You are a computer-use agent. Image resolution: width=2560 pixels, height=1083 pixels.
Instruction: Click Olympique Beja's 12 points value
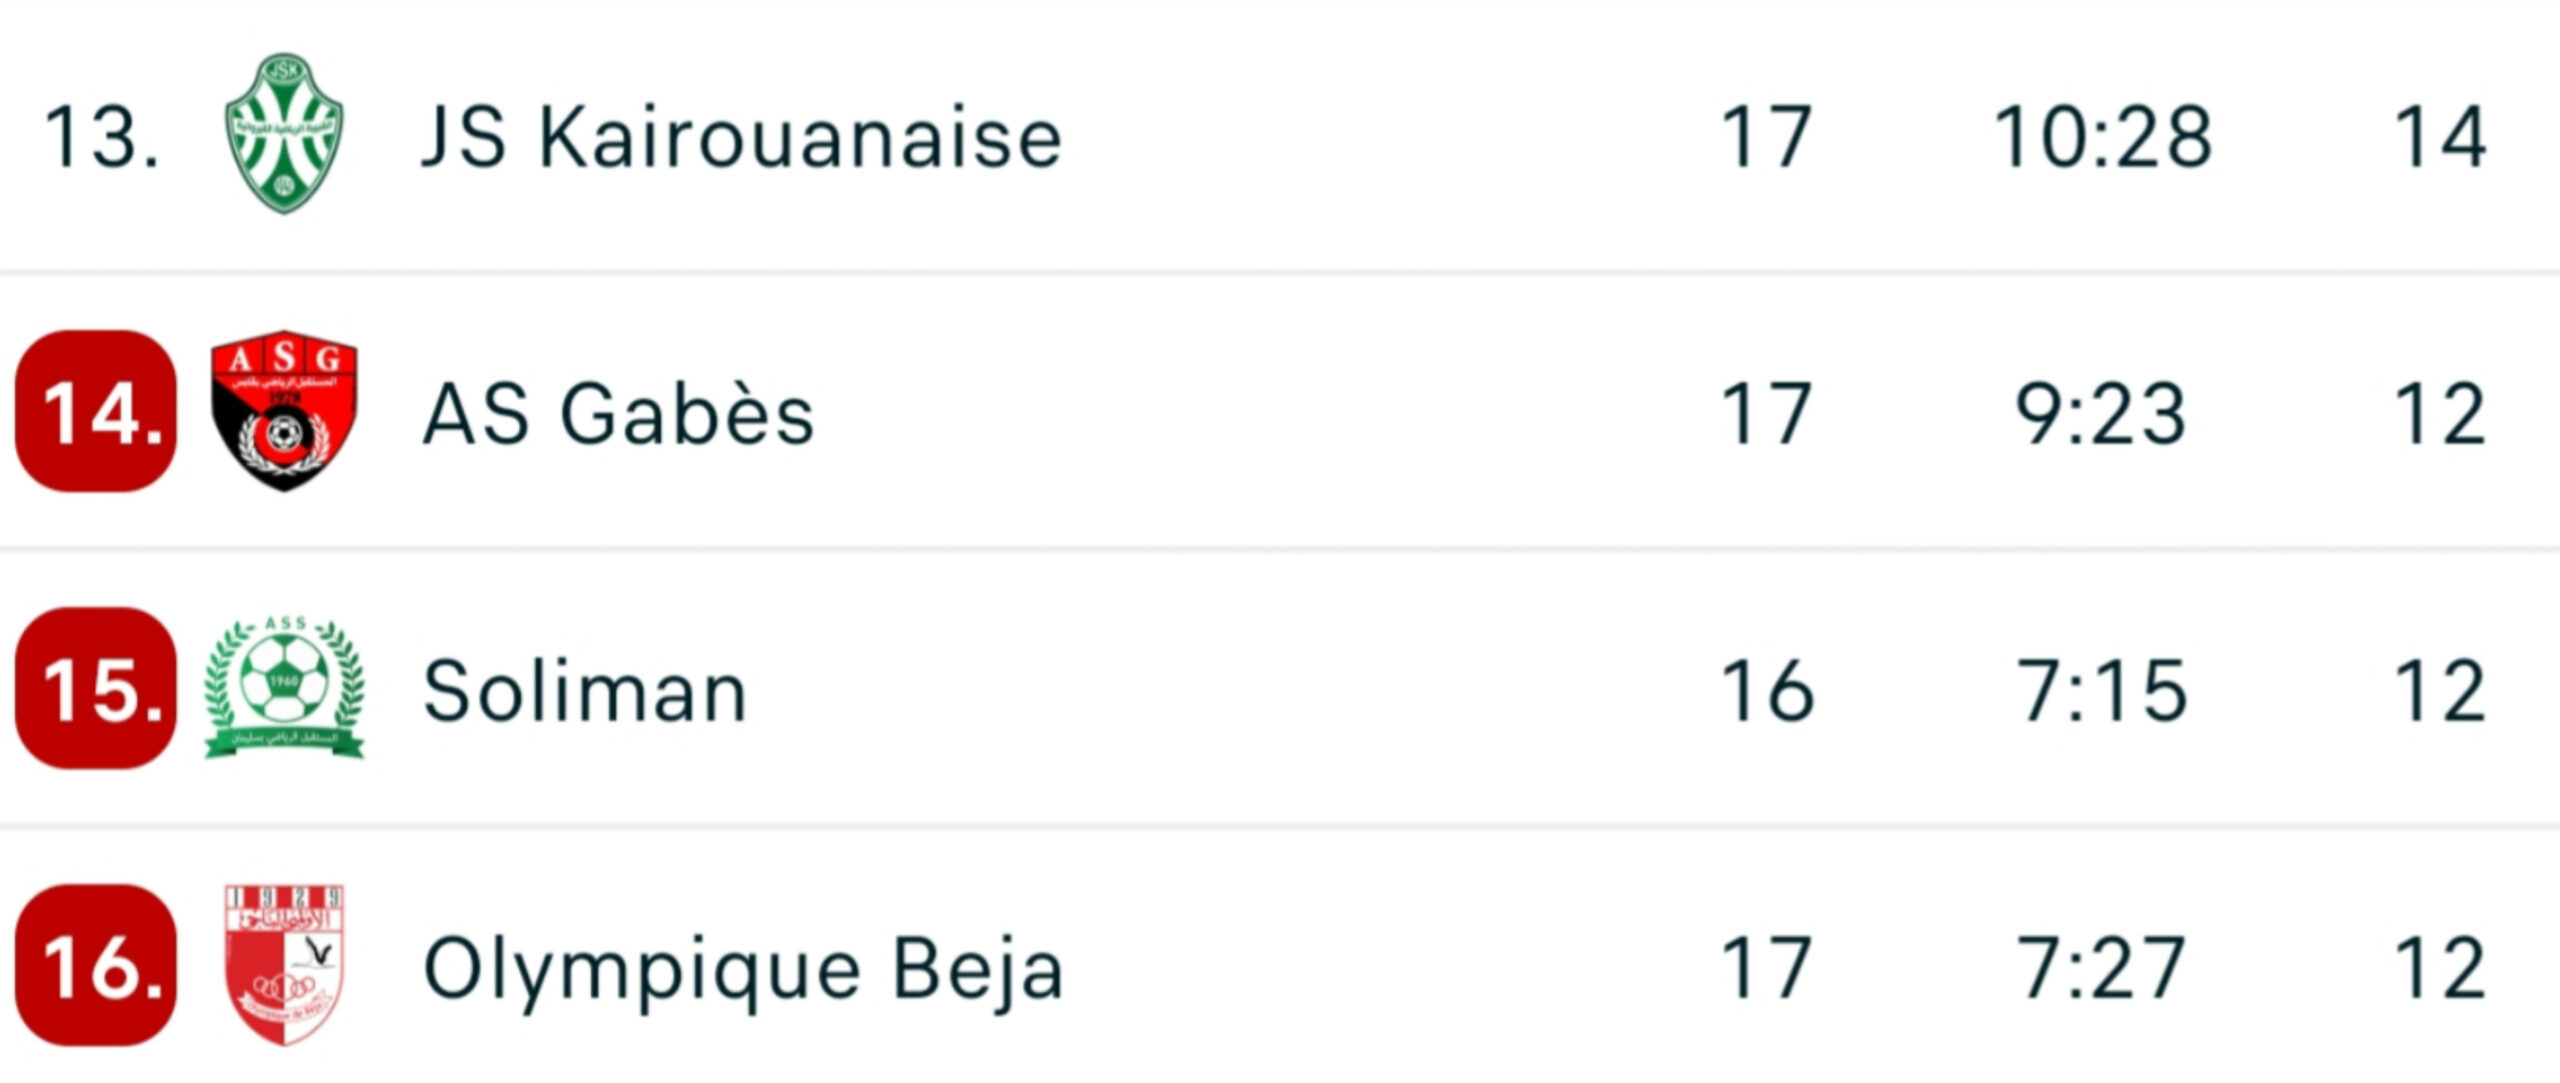(x=2440, y=968)
